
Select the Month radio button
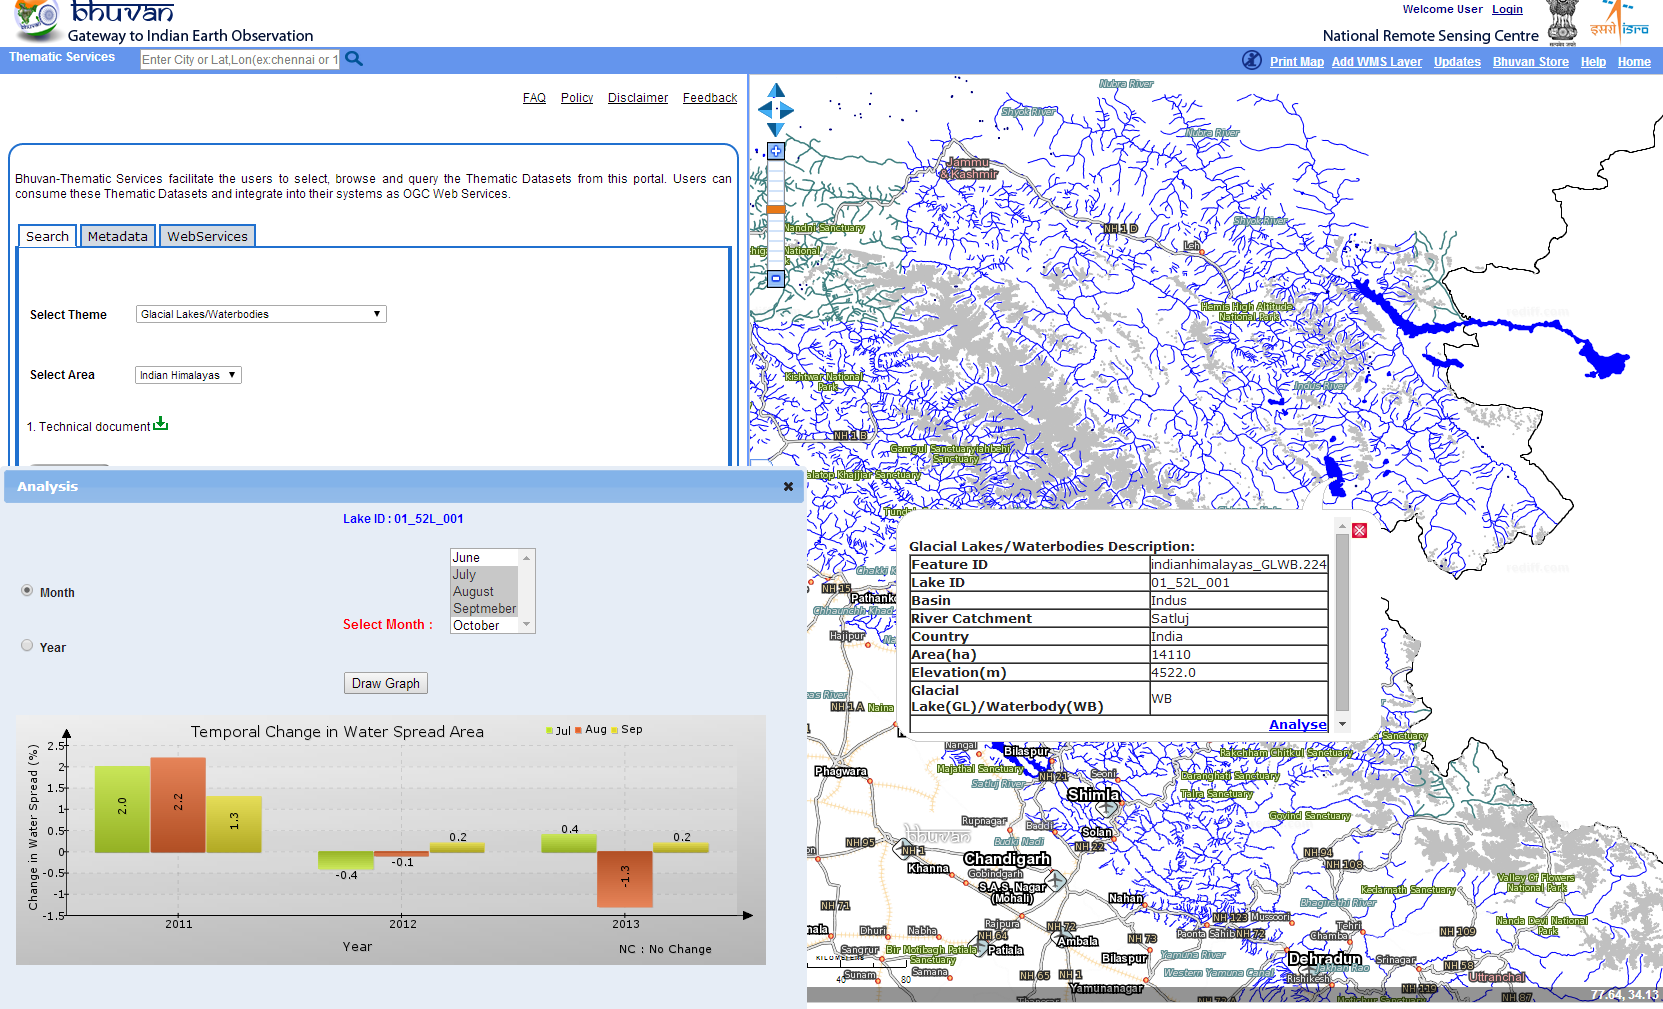[27, 591]
